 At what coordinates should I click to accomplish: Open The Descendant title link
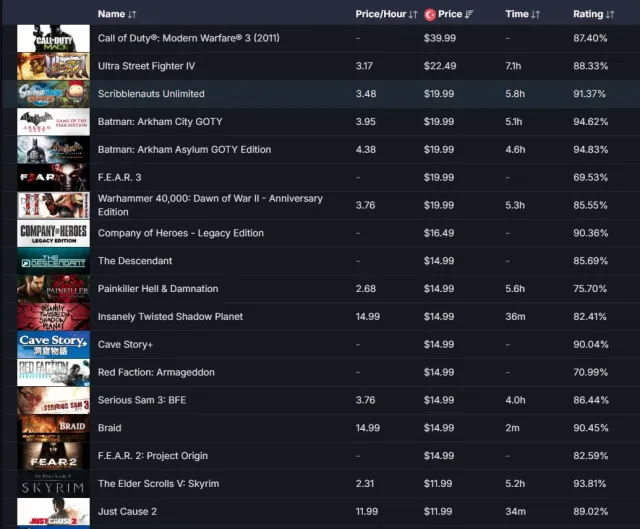pyautogui.click(x=135, y=261)
